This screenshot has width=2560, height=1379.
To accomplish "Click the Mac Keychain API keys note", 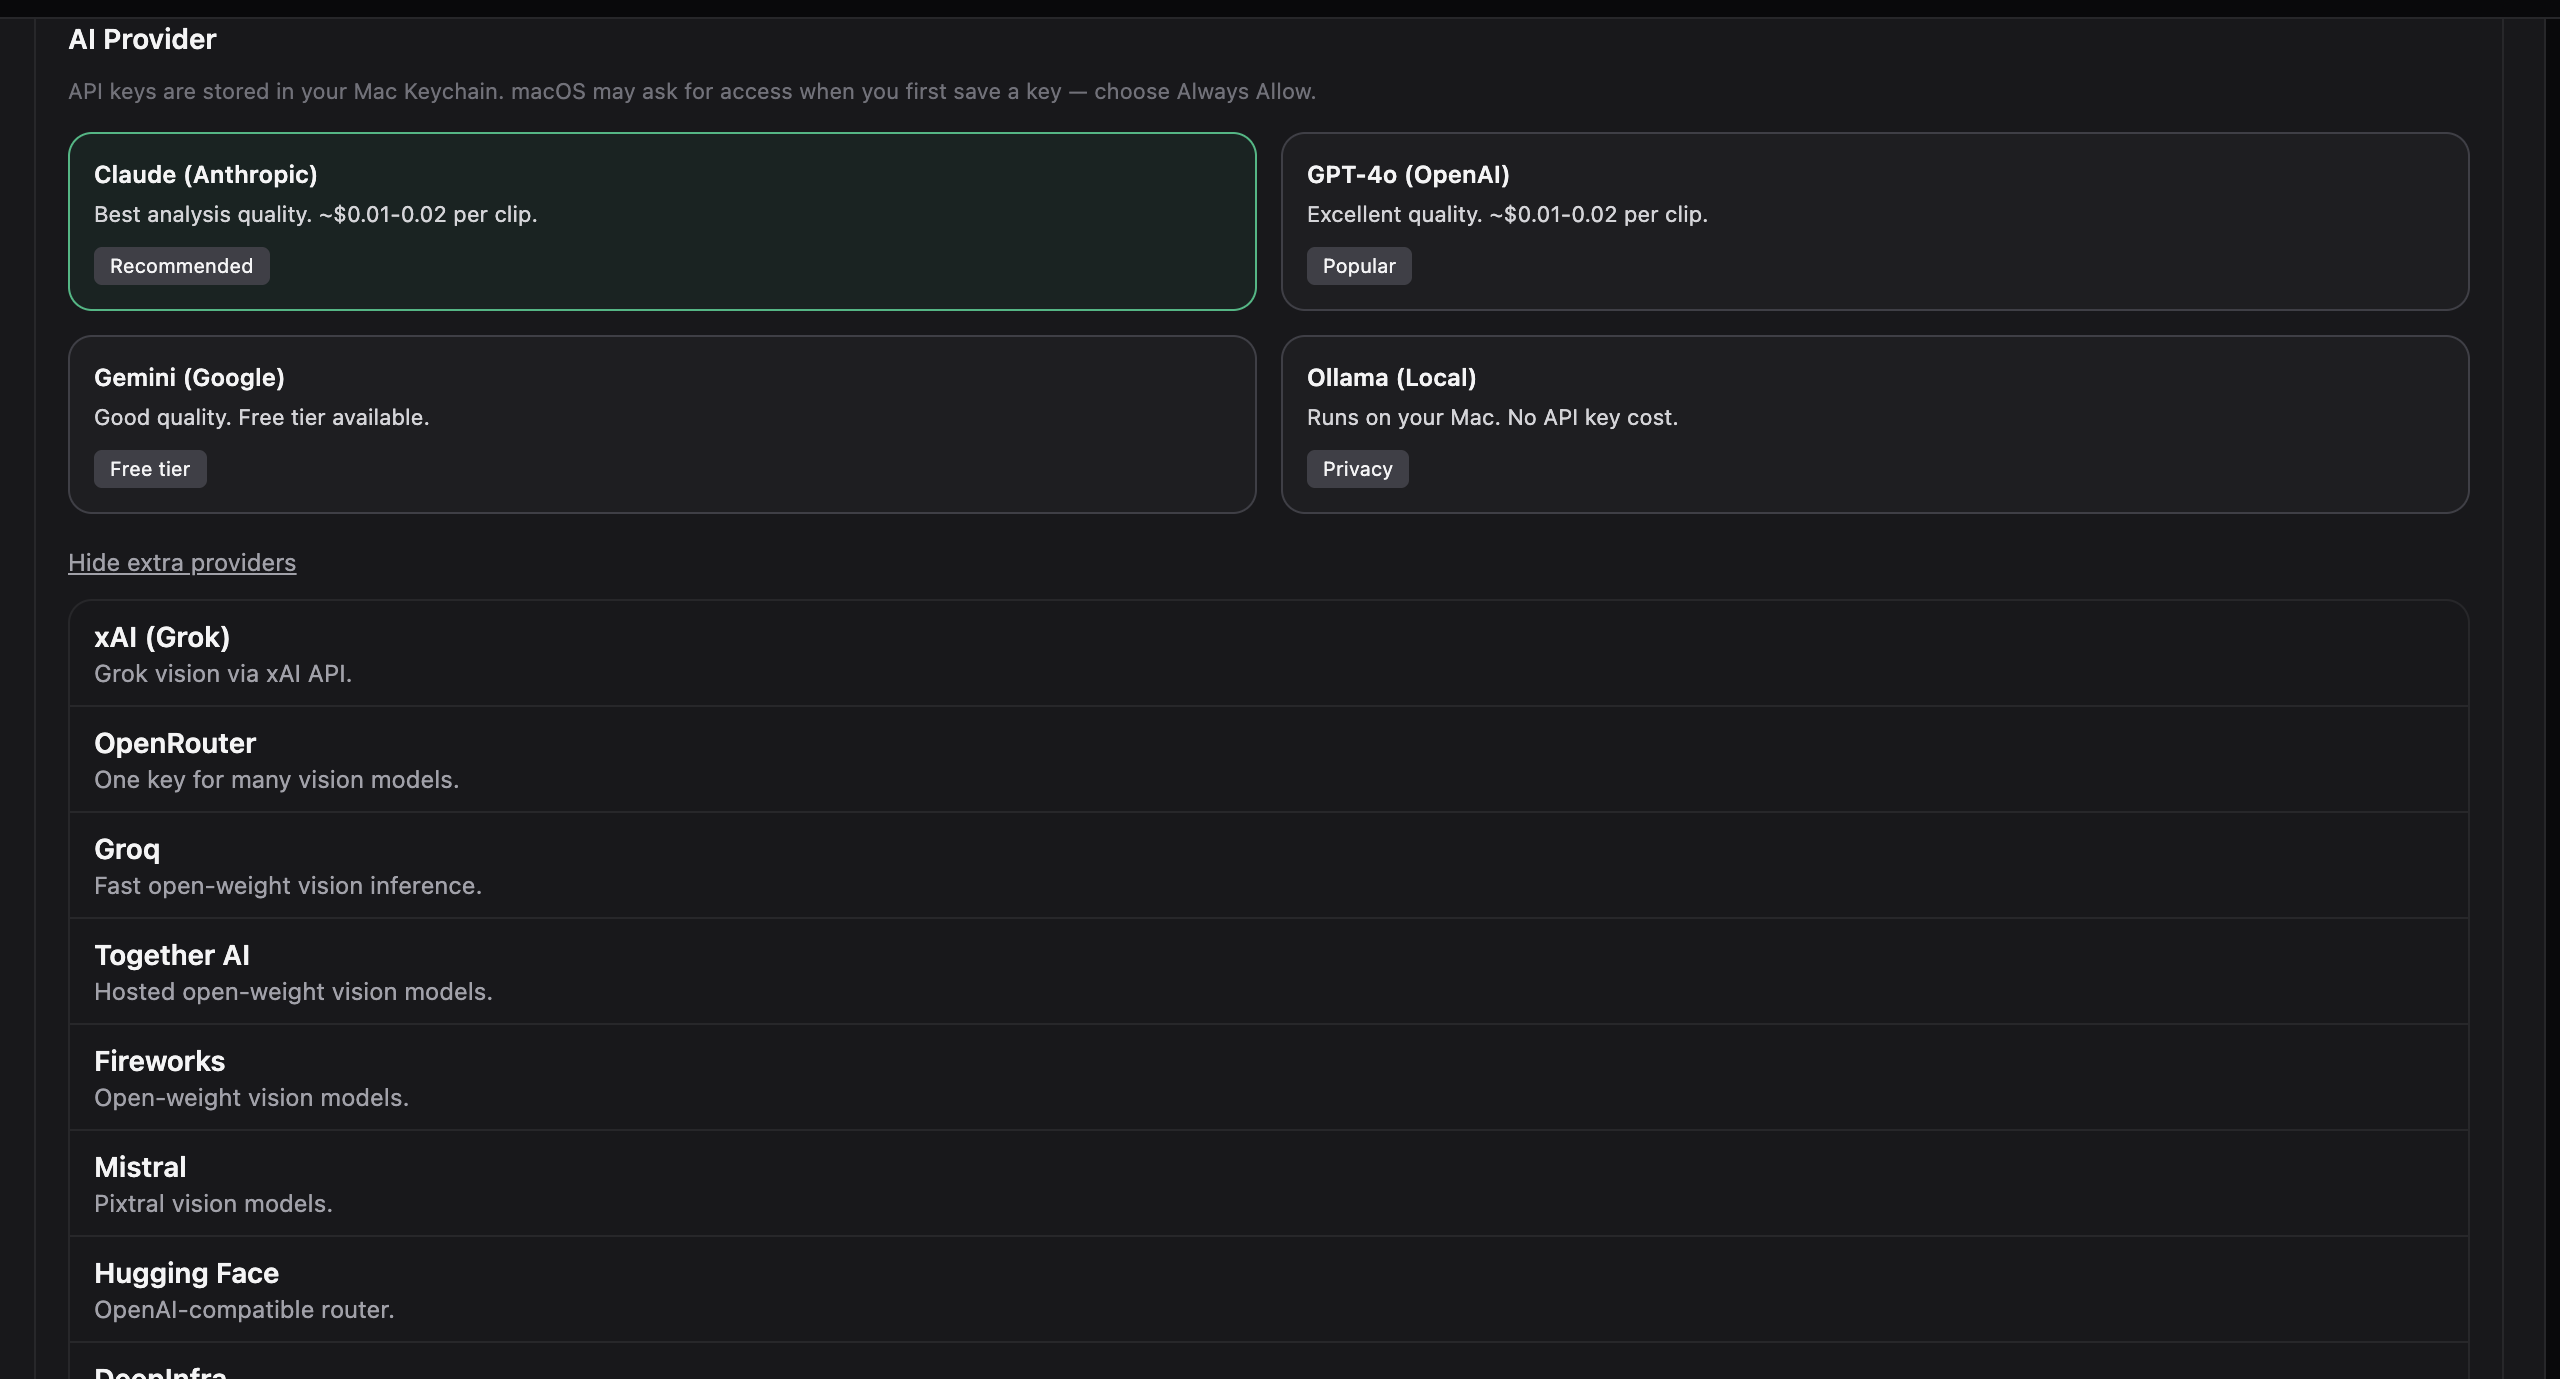I will 692,91.
